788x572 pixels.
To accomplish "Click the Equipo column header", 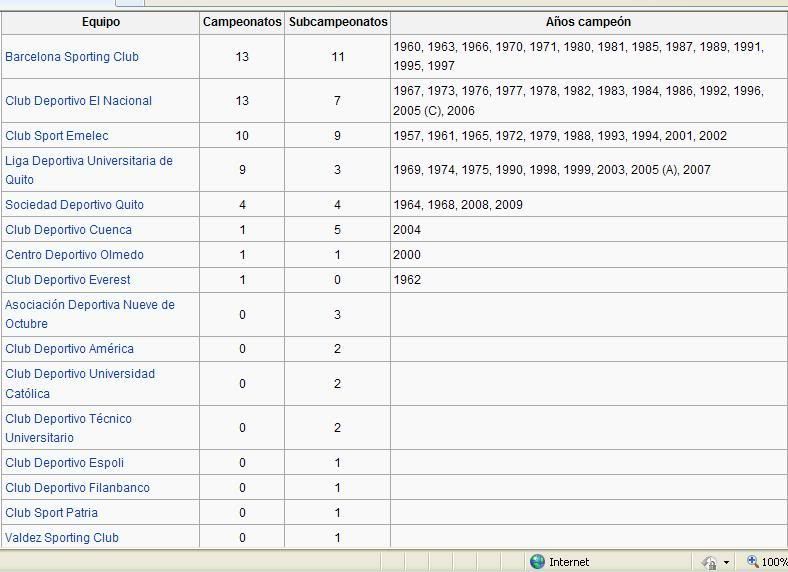I will 101,22.
